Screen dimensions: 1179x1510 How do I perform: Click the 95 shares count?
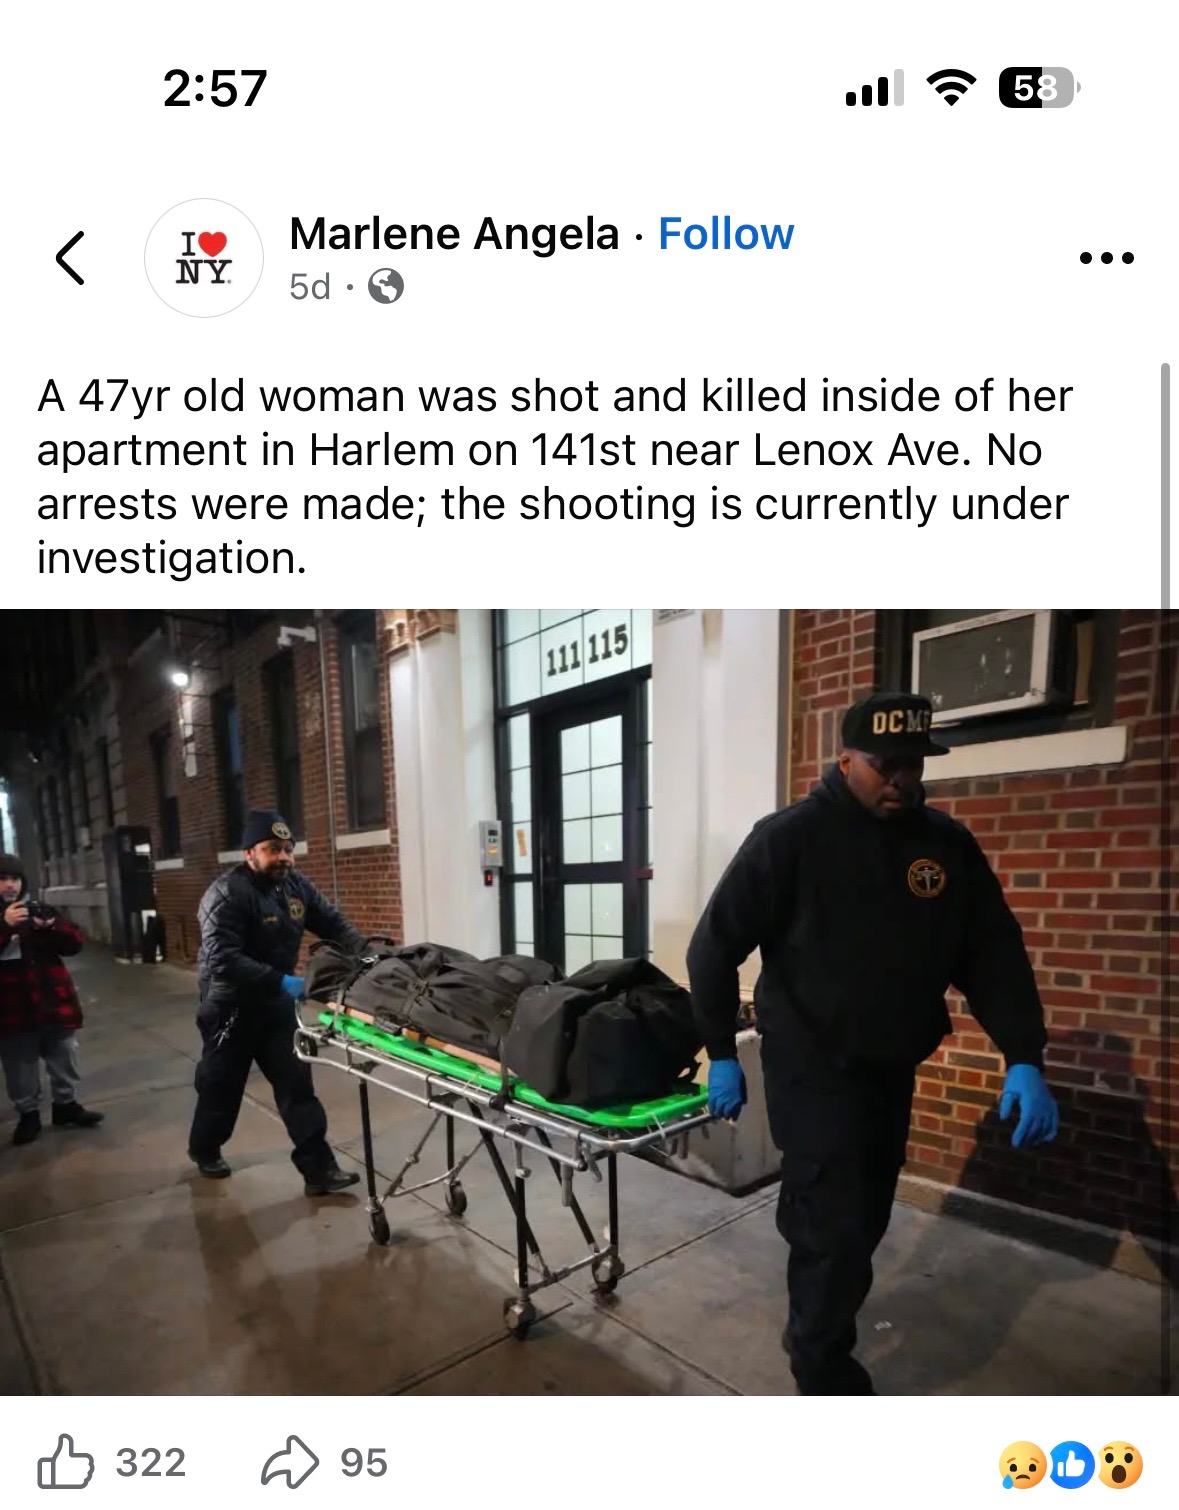(364, 1463)
